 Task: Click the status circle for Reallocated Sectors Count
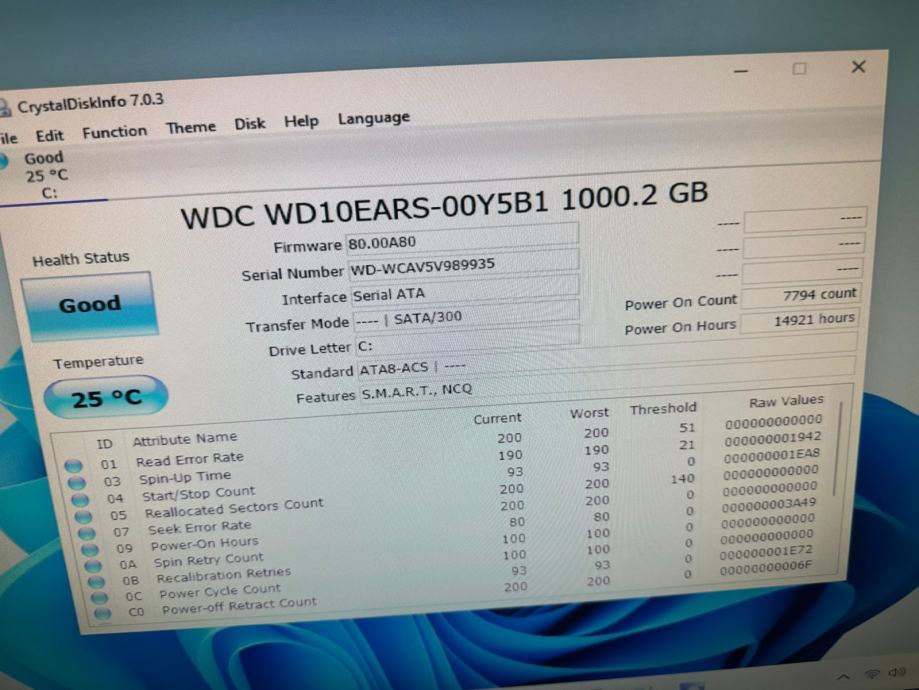click(83, 517)
